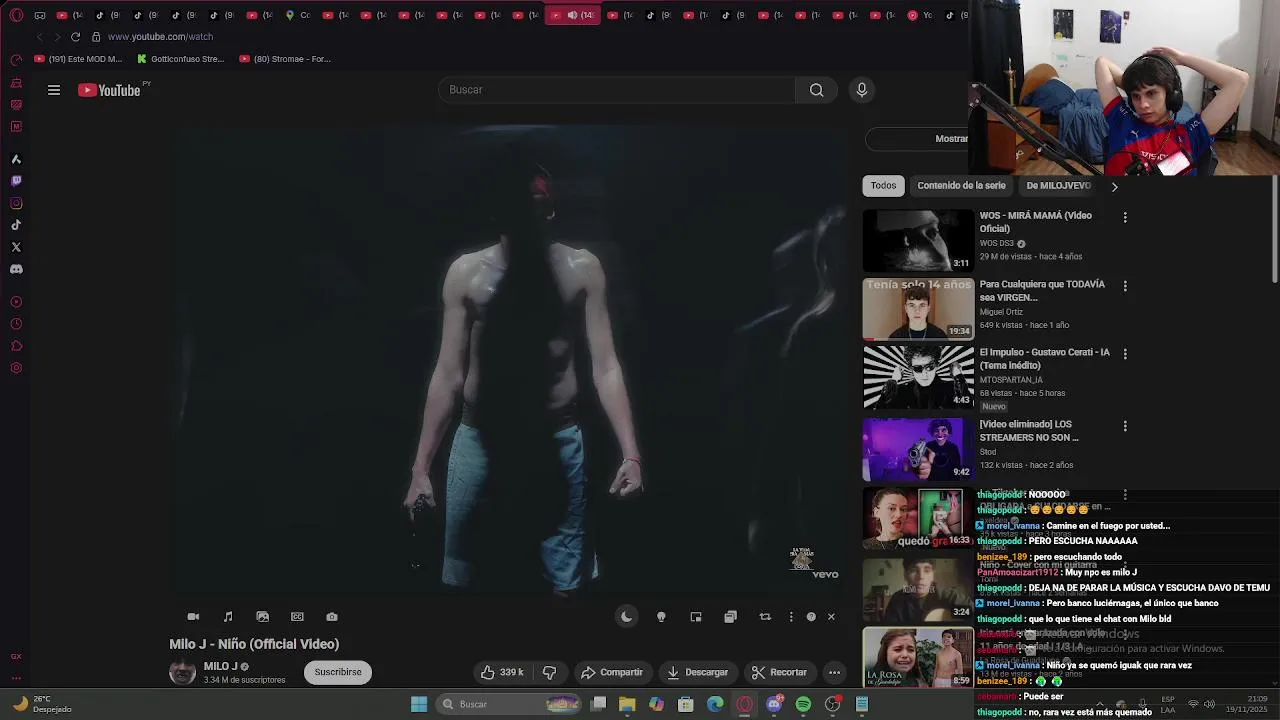The width and height of the screenshot is (1280, 720).
Task: Open settings gear at sidebar bottom
Action: click(16, 368)
